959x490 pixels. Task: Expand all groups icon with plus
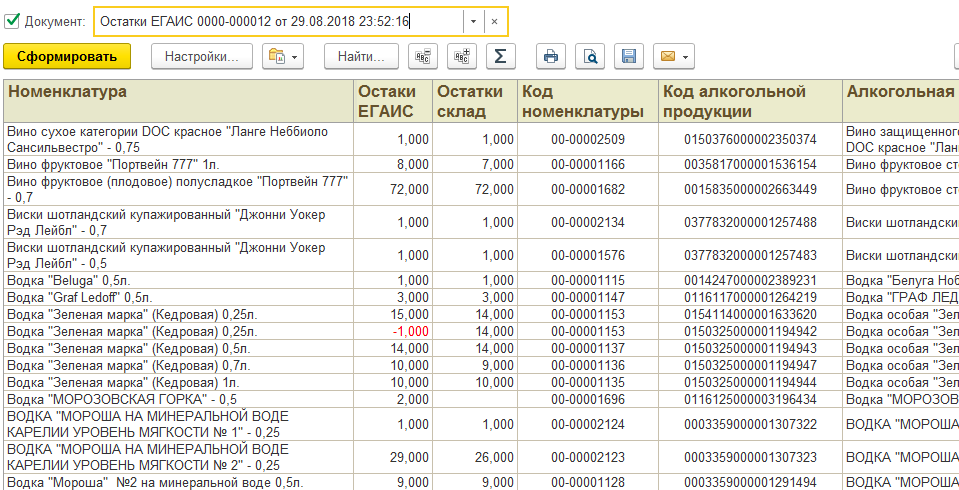coord(462,57)
